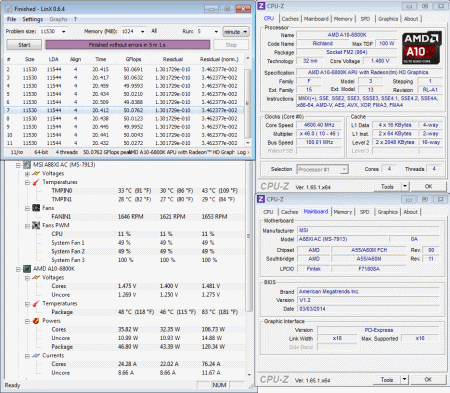The image size is (450, 393).
Task: Click the Time column header in LinX
Action: coord(100,59)
